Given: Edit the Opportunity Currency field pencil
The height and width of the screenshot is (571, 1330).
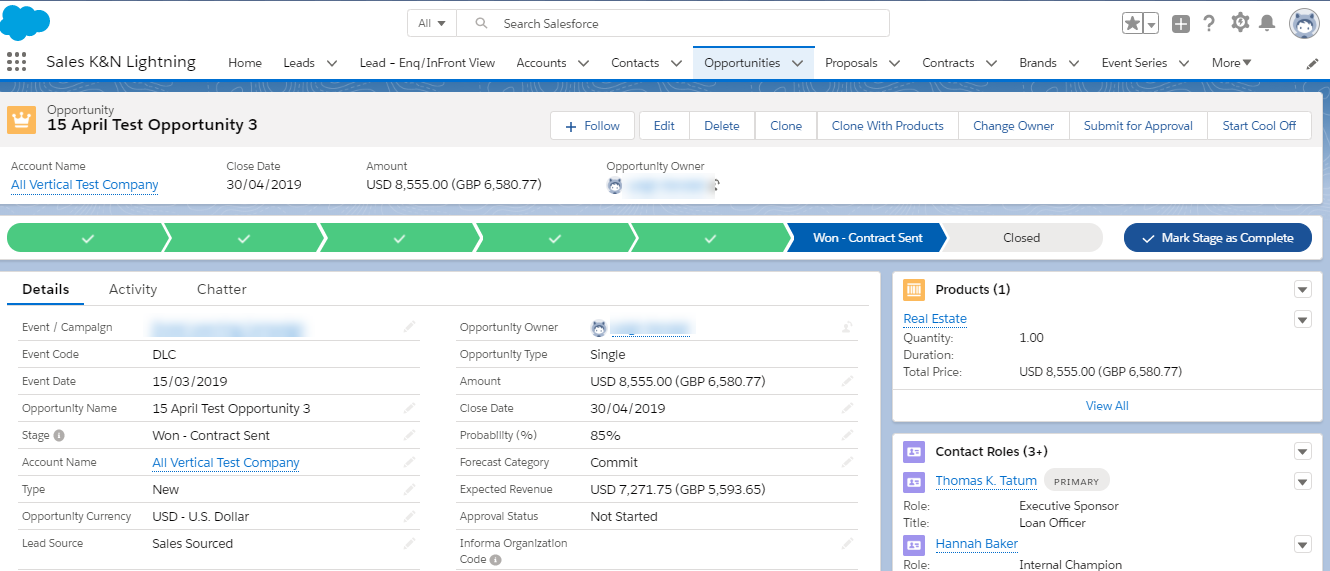Looking at the screenshot, I should 409,516.
